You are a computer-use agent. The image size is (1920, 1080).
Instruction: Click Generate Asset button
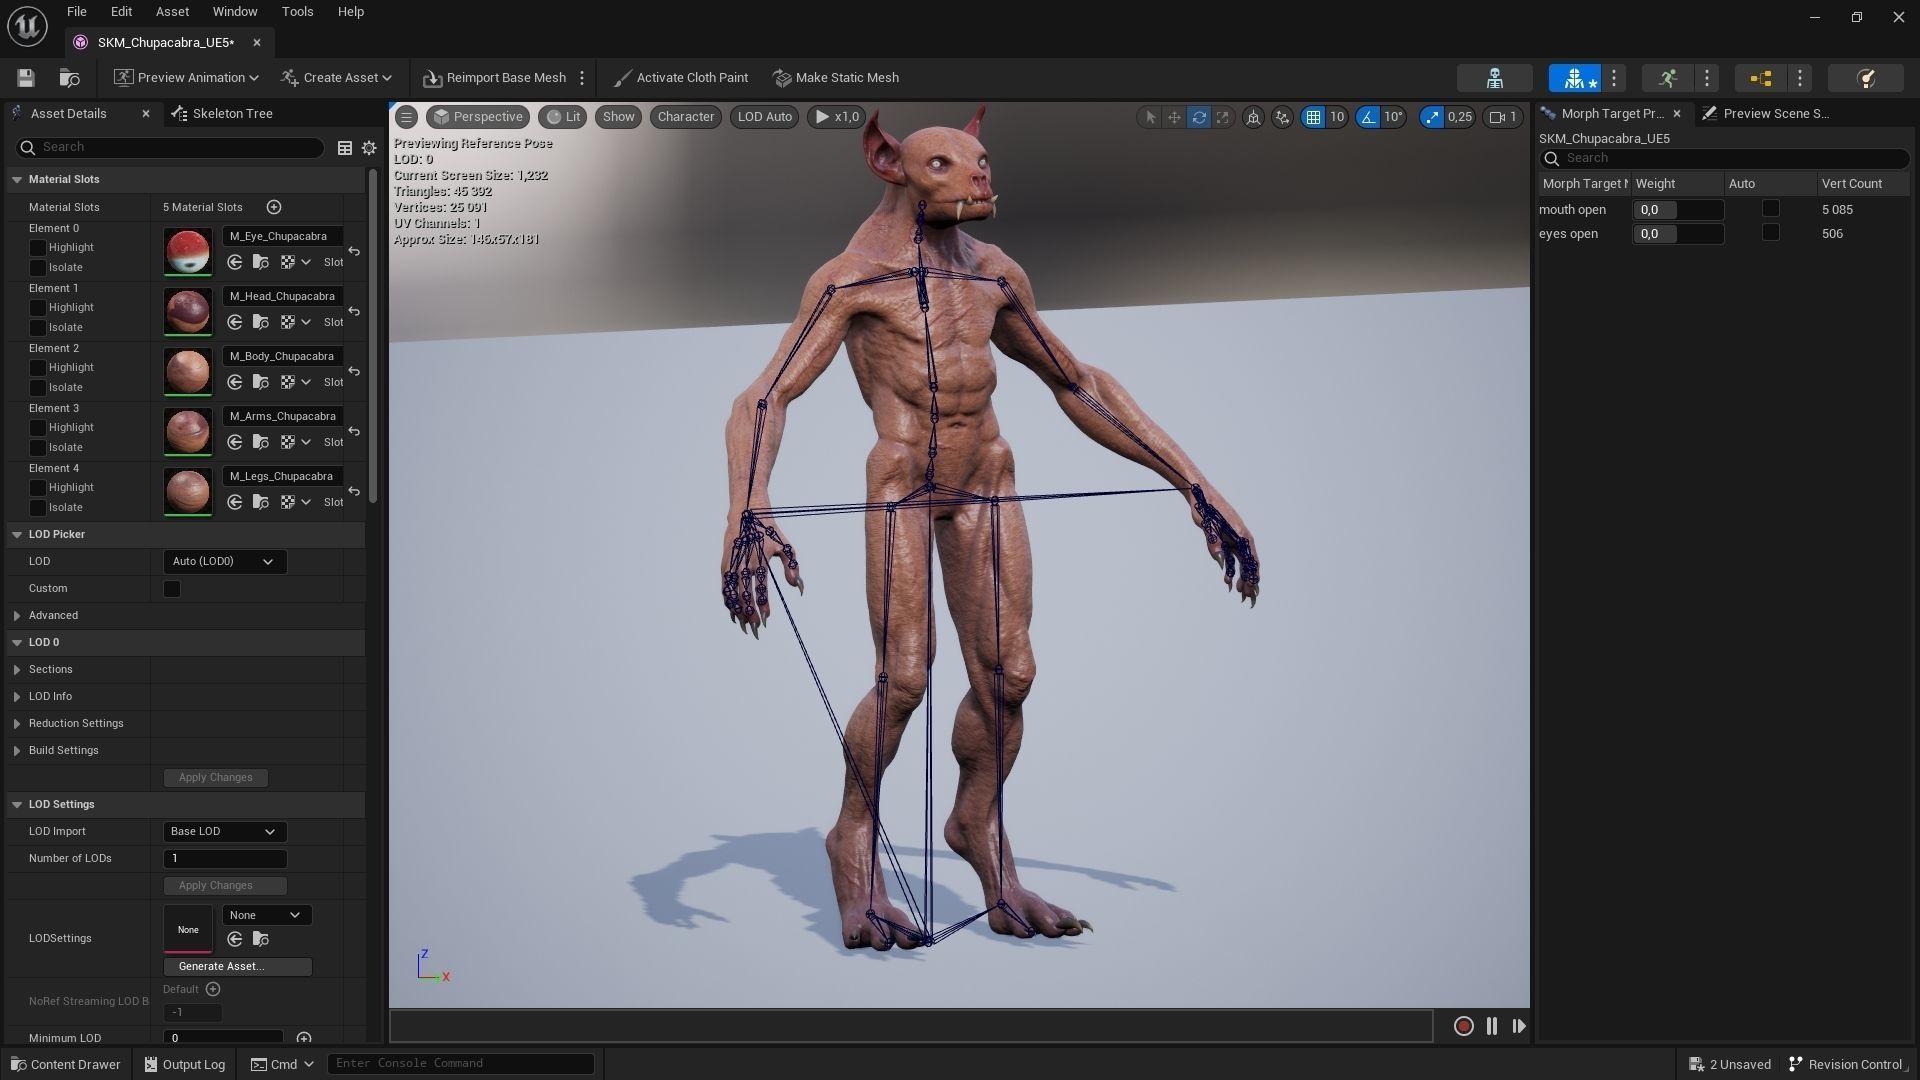238,967
